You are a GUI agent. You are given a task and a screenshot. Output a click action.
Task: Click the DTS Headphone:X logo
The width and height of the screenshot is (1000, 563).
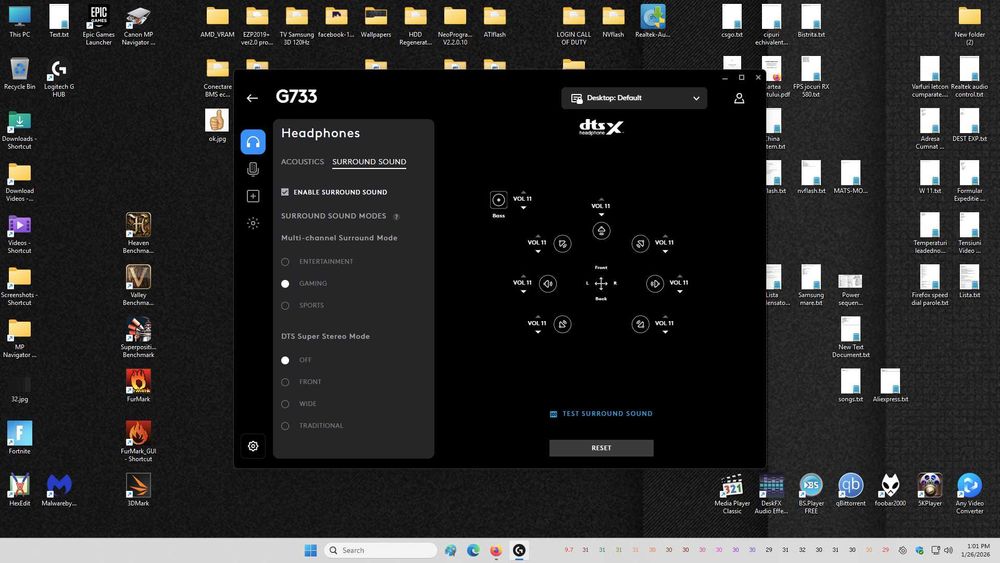pos(601,128)
